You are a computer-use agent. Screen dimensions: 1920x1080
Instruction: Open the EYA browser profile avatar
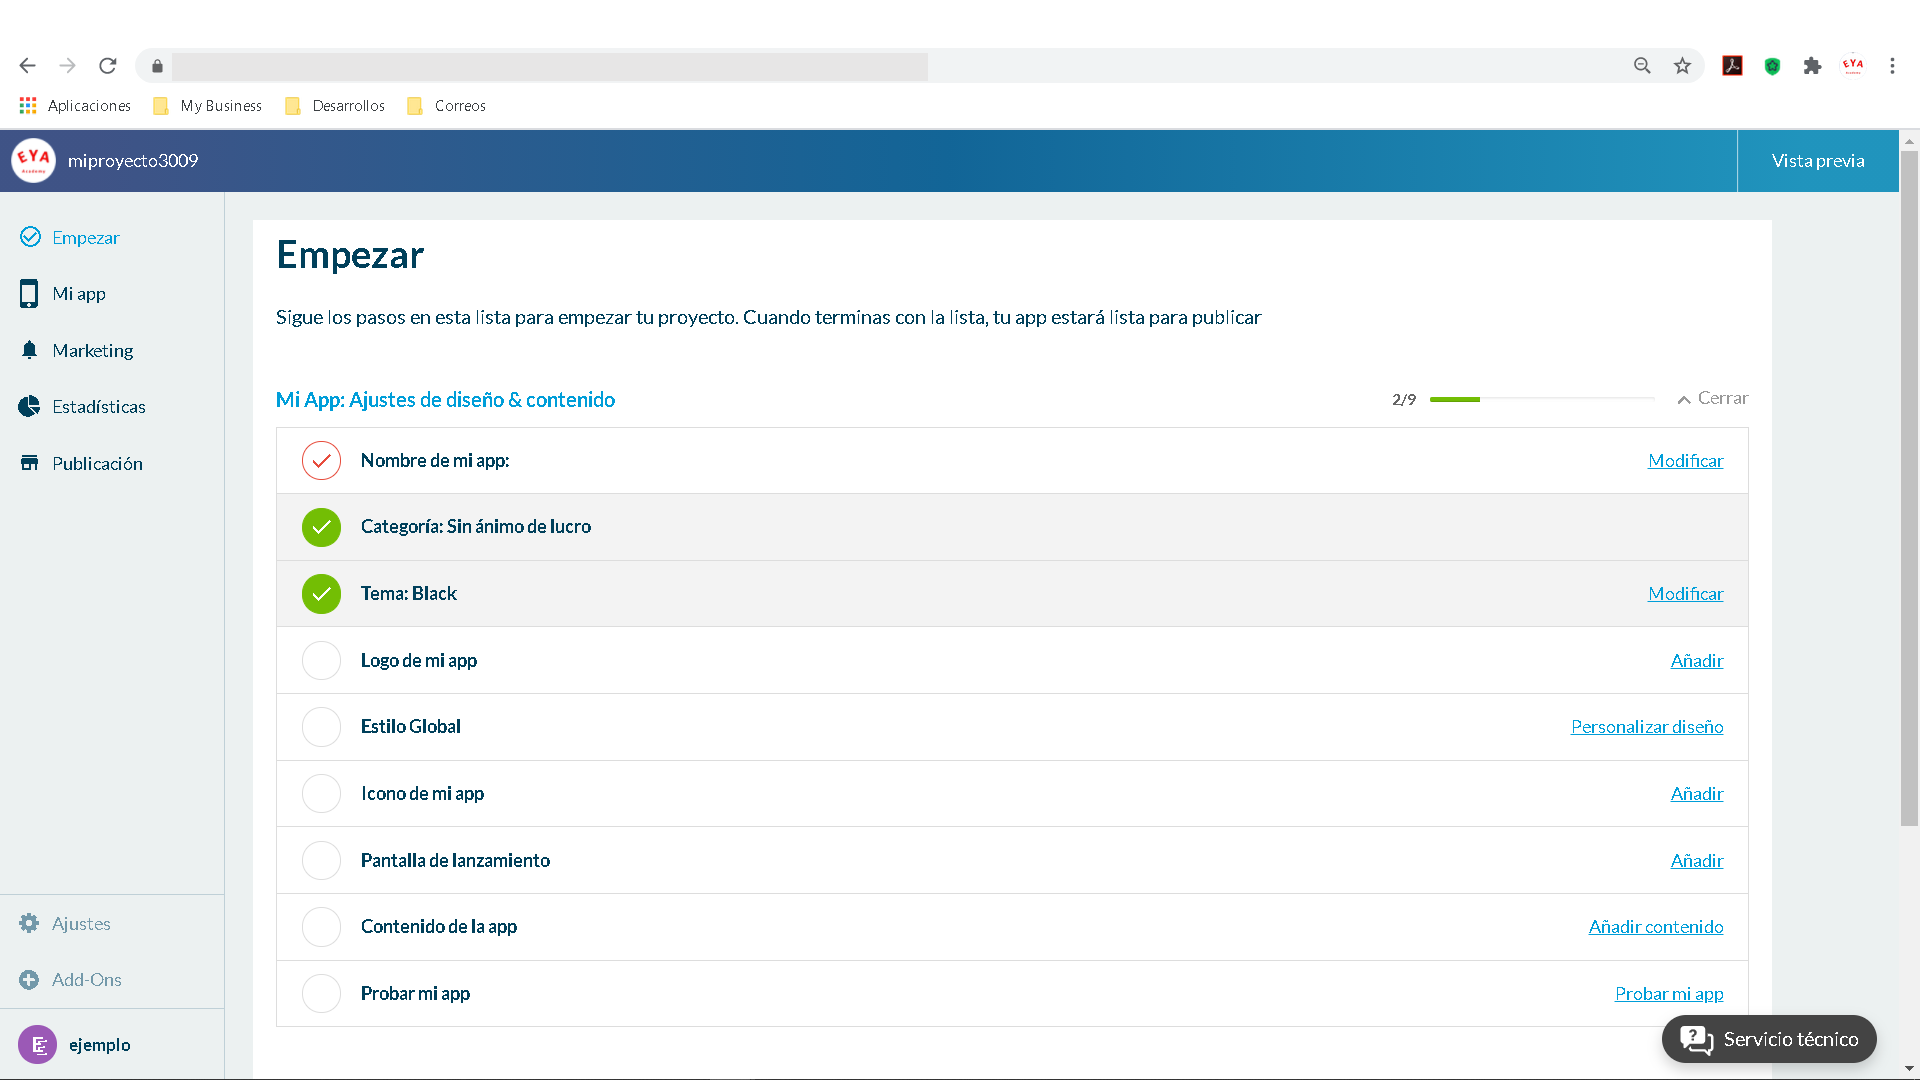(1853, 66)
